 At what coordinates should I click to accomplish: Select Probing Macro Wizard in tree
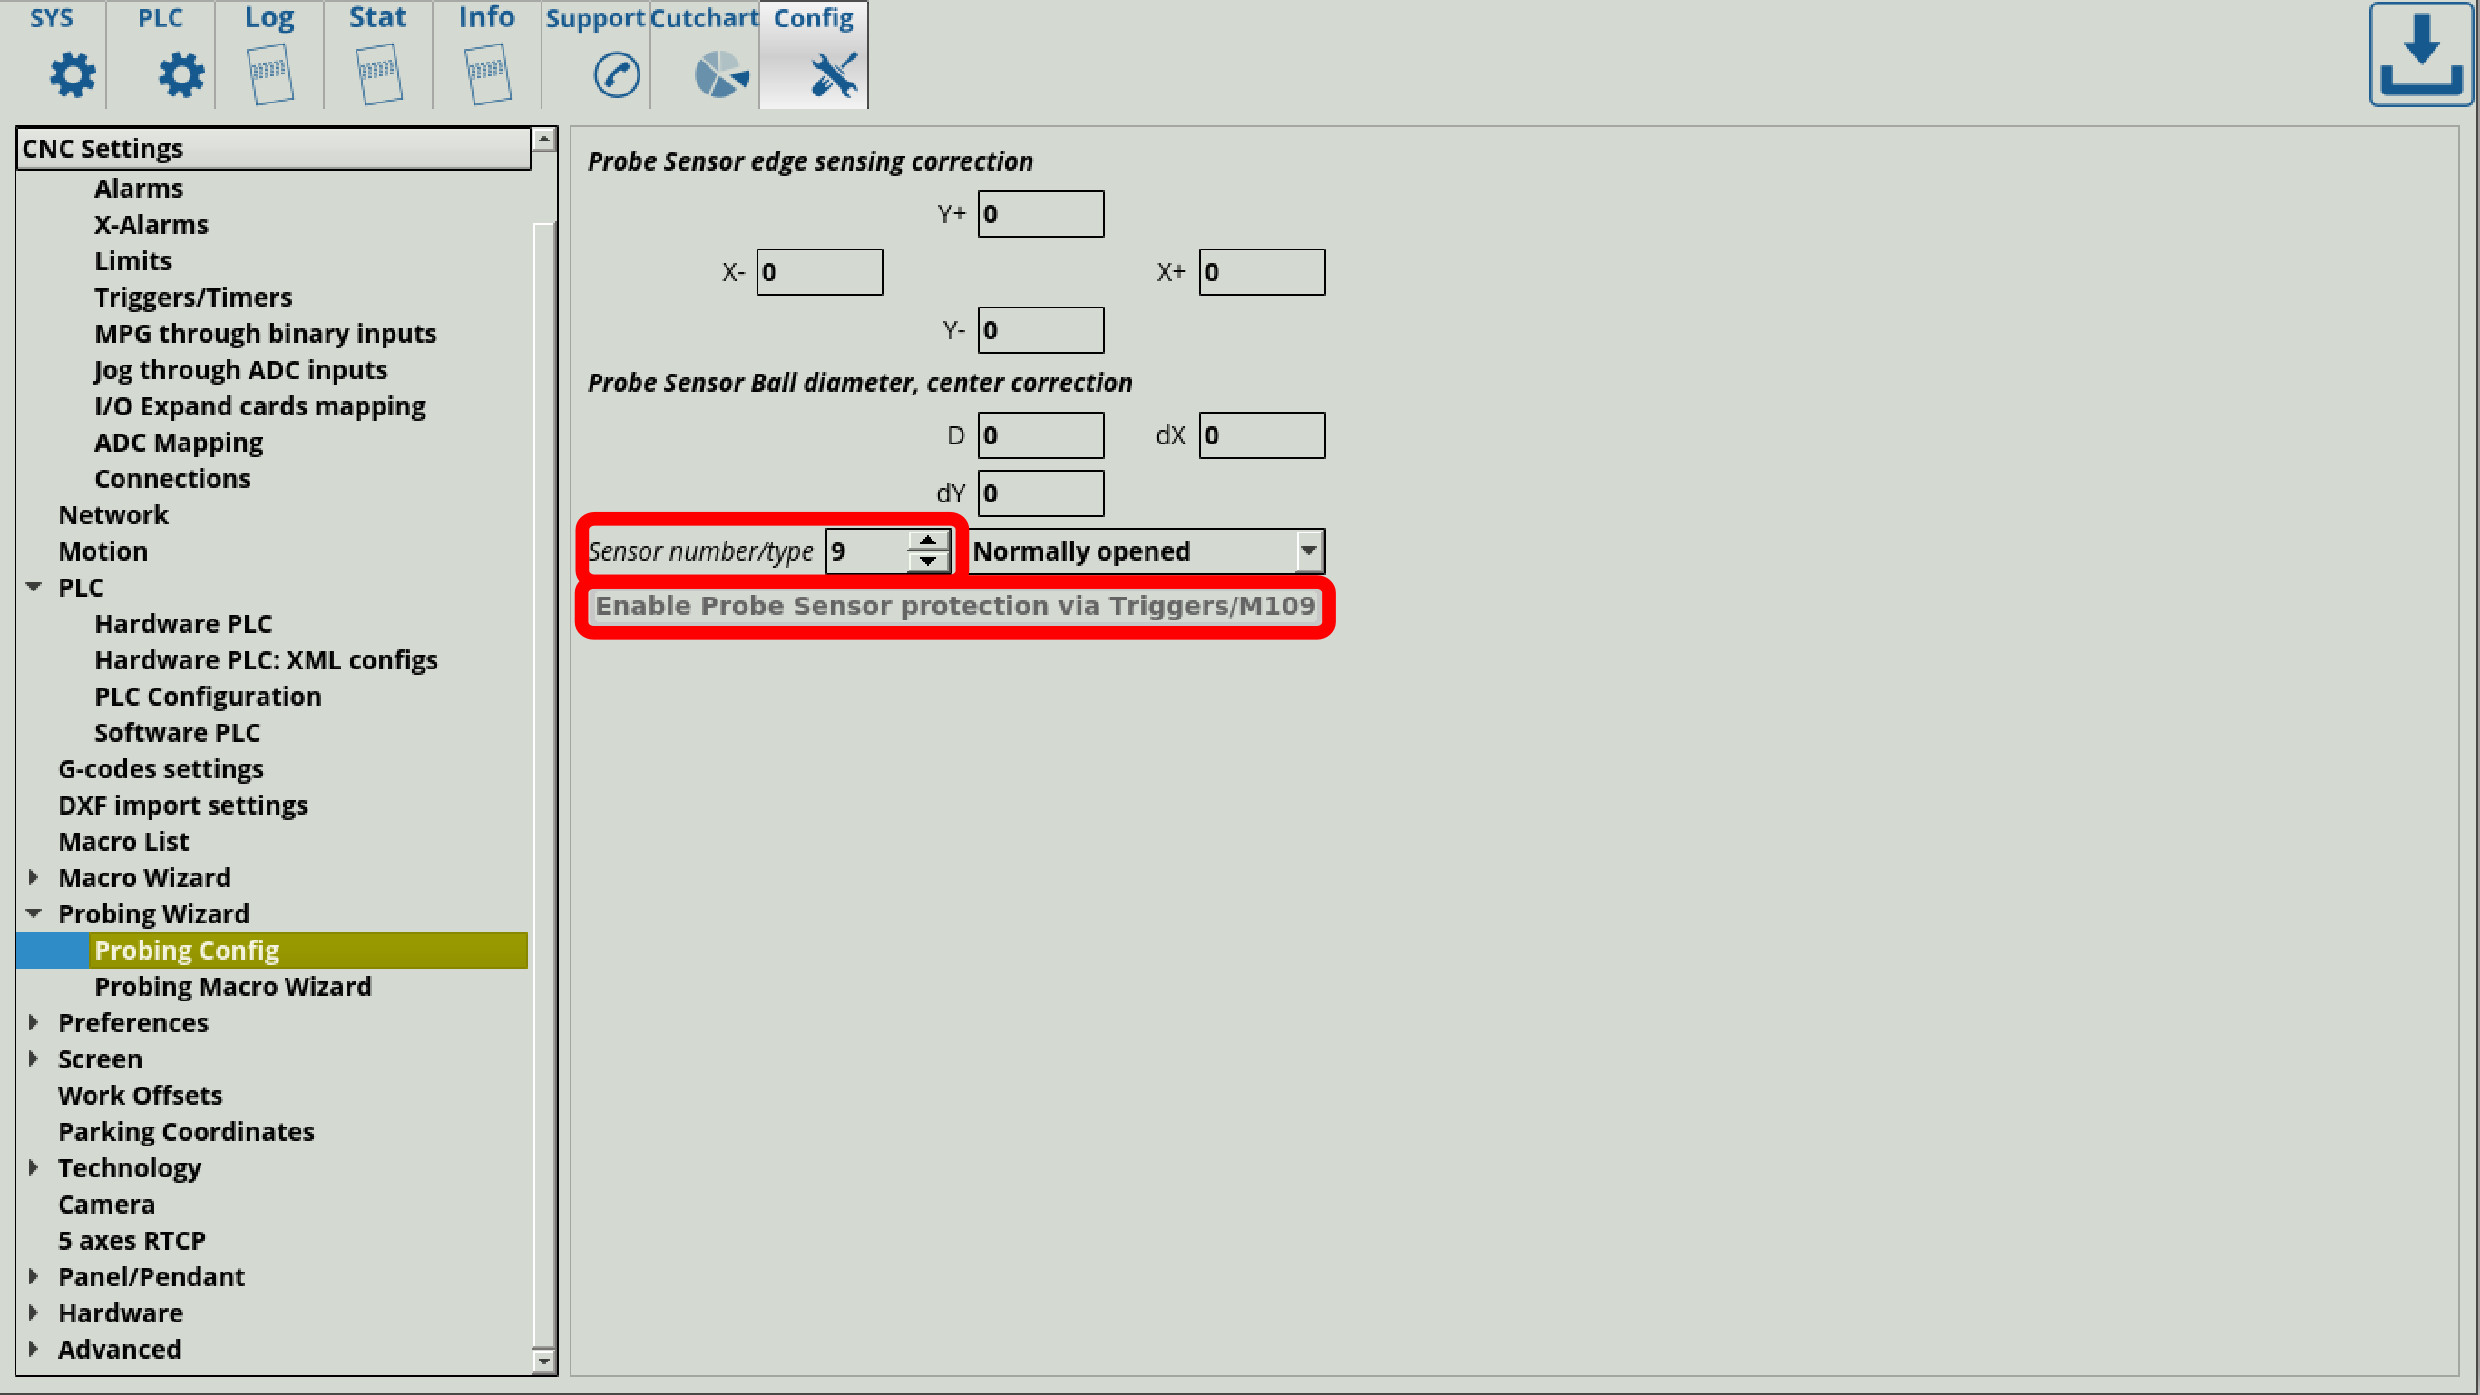pyautogui.click(x=232, y=986)
